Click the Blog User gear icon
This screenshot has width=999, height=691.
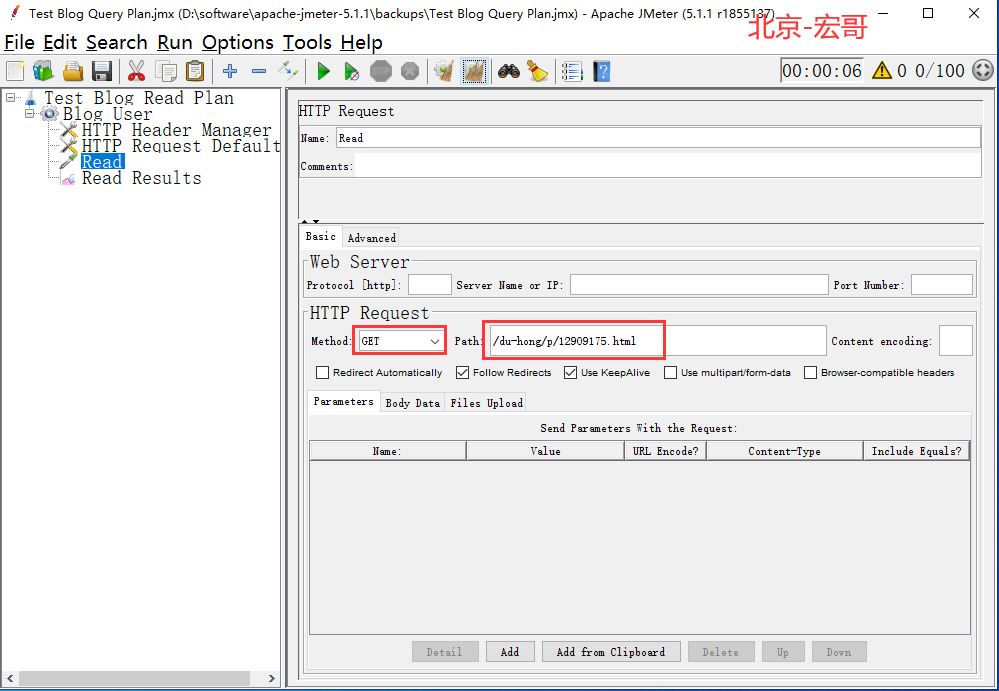50,114
